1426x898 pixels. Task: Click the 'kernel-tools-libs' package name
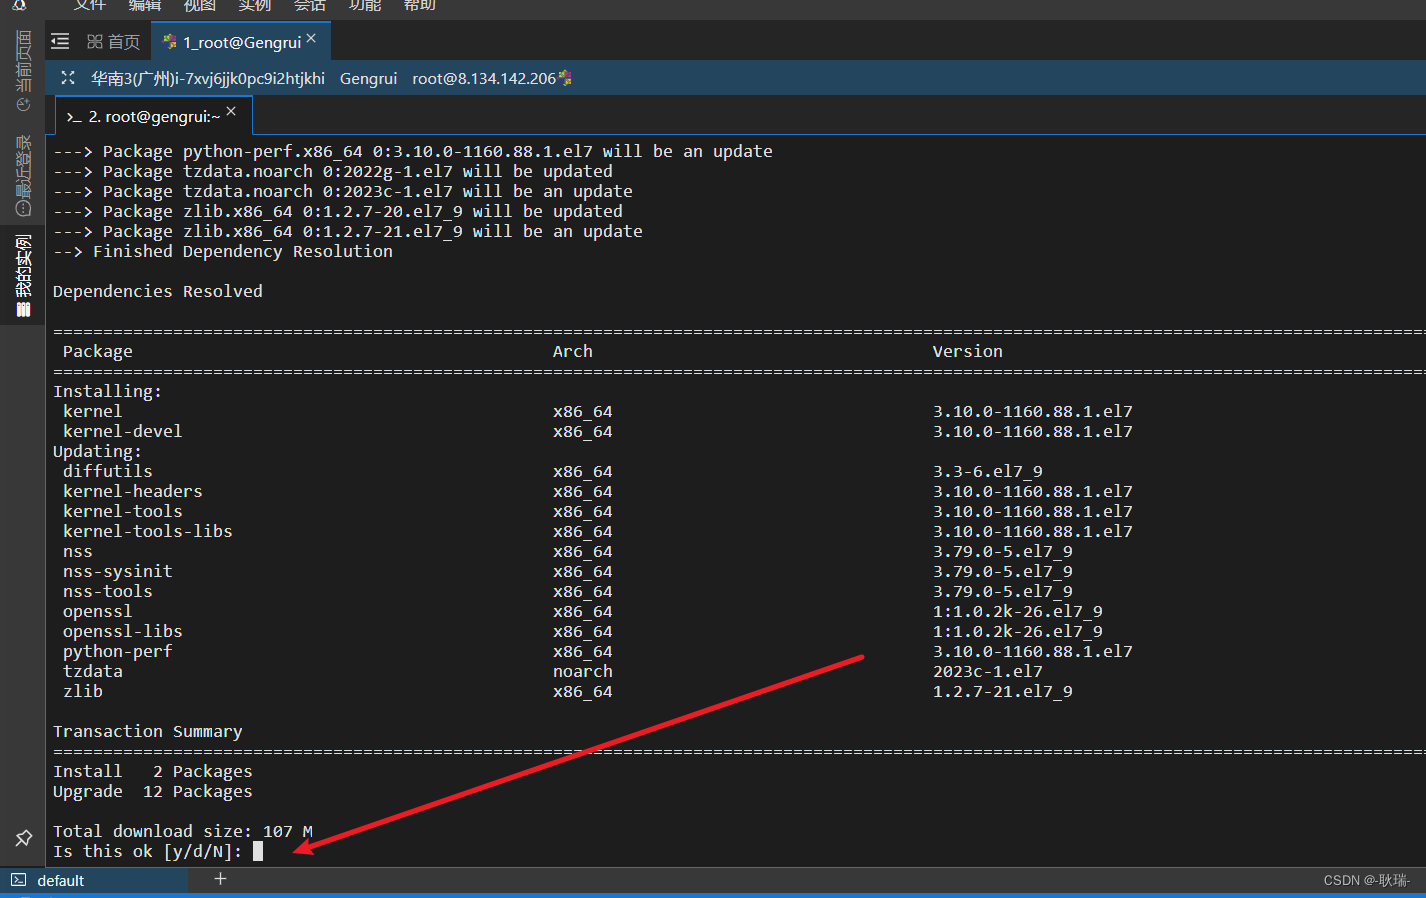[148, 531]
